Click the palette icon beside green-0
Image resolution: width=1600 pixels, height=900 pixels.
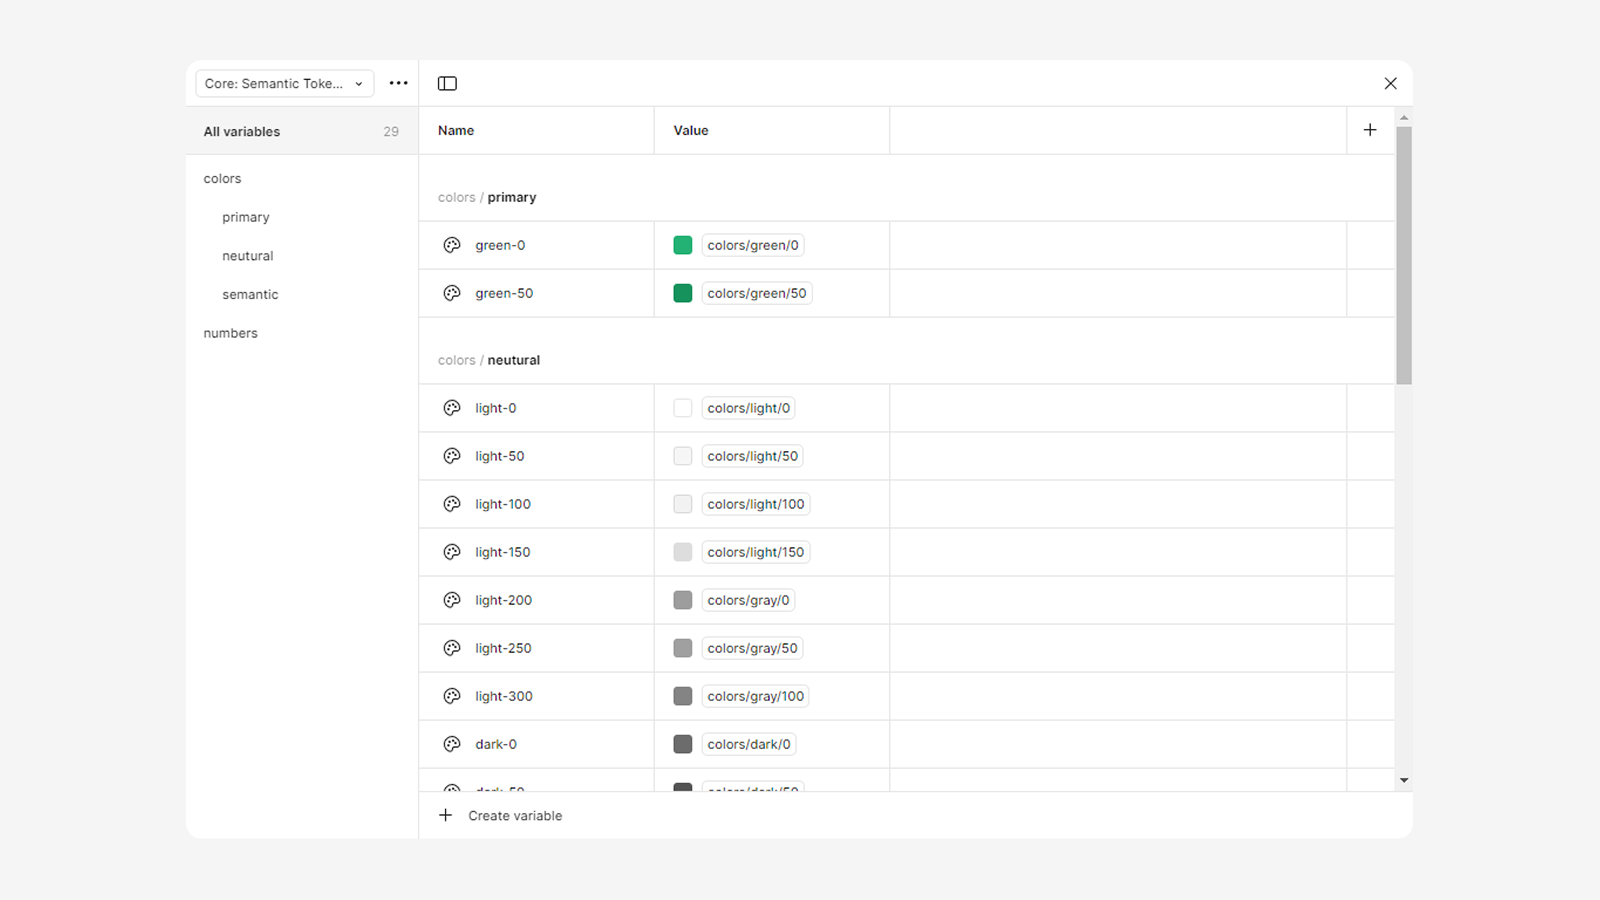452,245
